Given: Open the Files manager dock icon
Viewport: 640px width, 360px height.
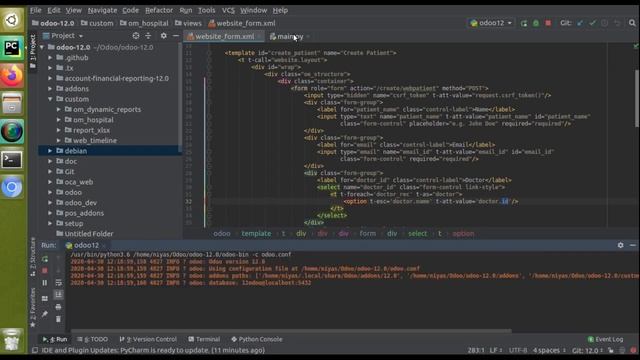Looking at the screenshot, I should coord(12,104).
